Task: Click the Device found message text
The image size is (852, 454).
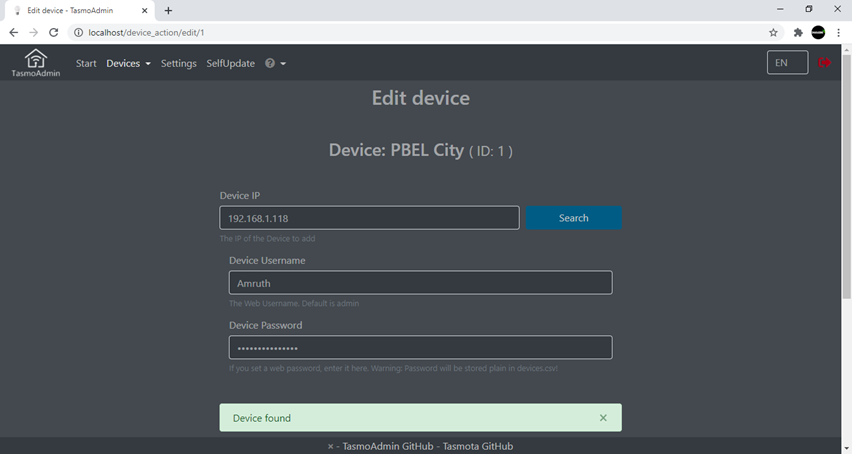Action: 262,418
